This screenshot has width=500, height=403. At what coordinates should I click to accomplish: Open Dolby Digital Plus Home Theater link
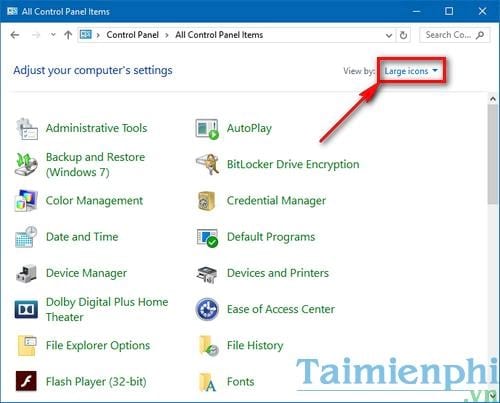(x=107, y=309)
